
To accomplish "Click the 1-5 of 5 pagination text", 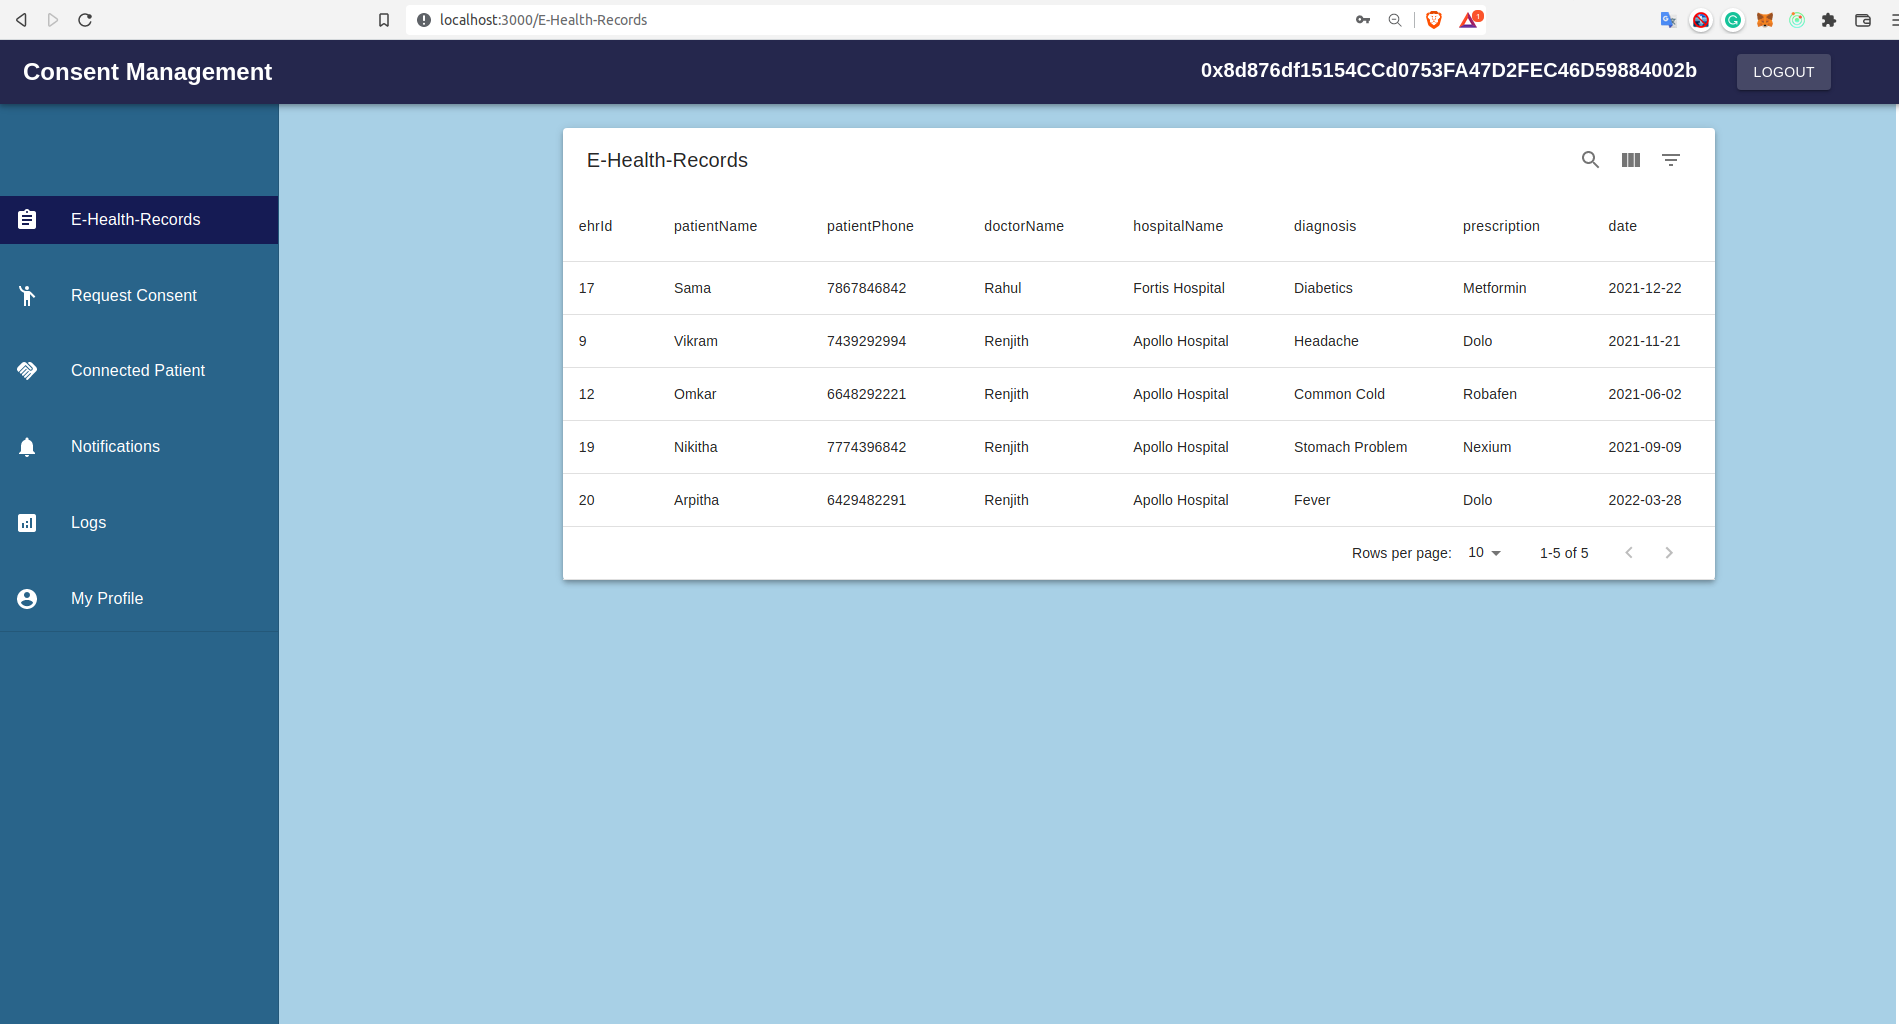I will tap(1564, 553).
